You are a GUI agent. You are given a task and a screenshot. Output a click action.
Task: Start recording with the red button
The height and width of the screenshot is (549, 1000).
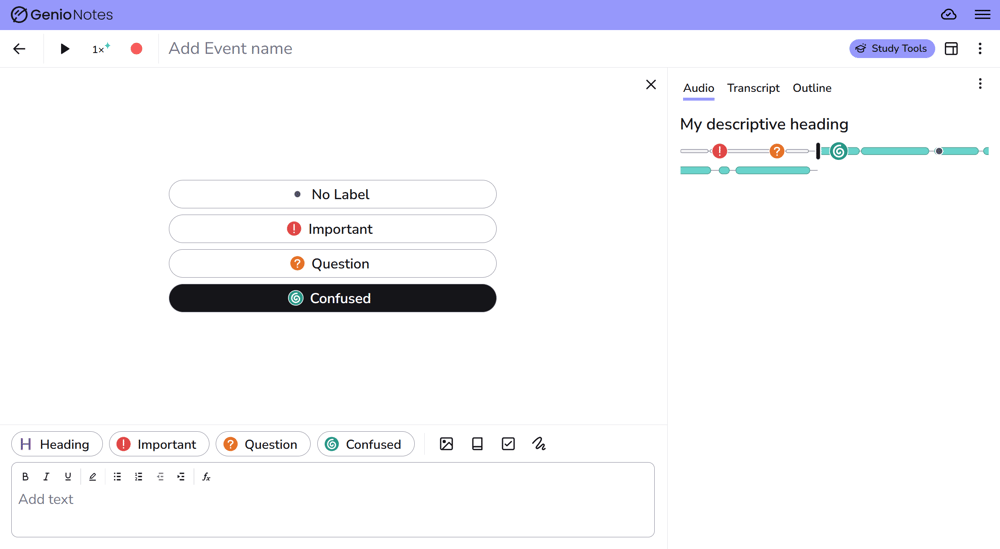coord(136,48)
